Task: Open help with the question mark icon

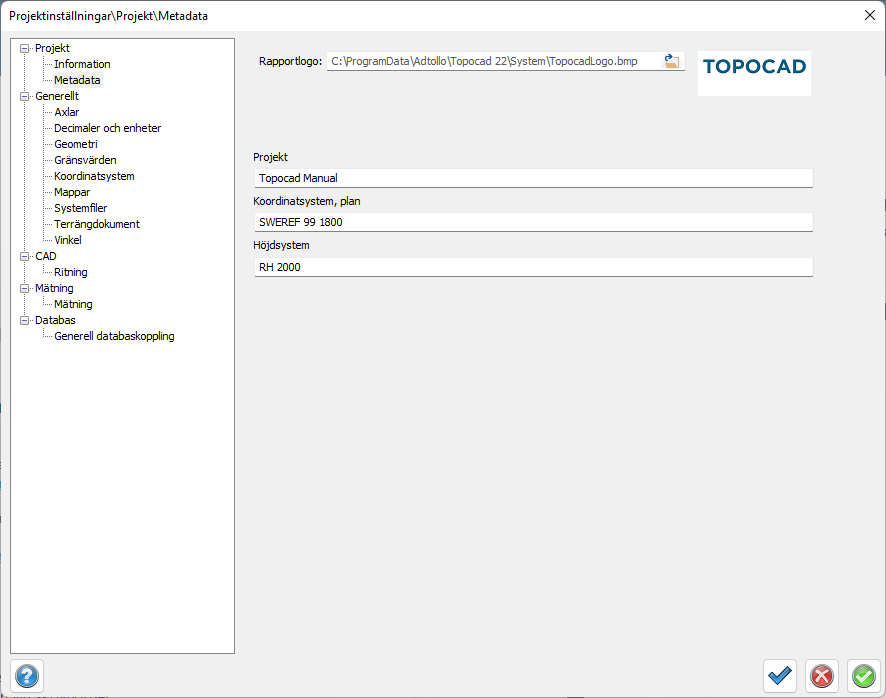Action: tap(27, 676)
